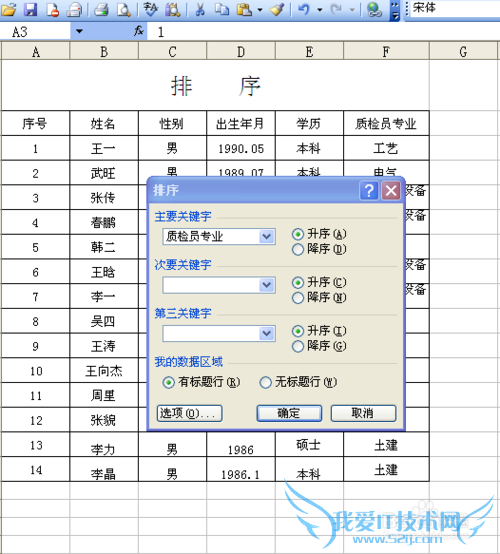Open the Name Box dropdown arrow
This screenshot has width=500, height=554.
tap(79, 31)
